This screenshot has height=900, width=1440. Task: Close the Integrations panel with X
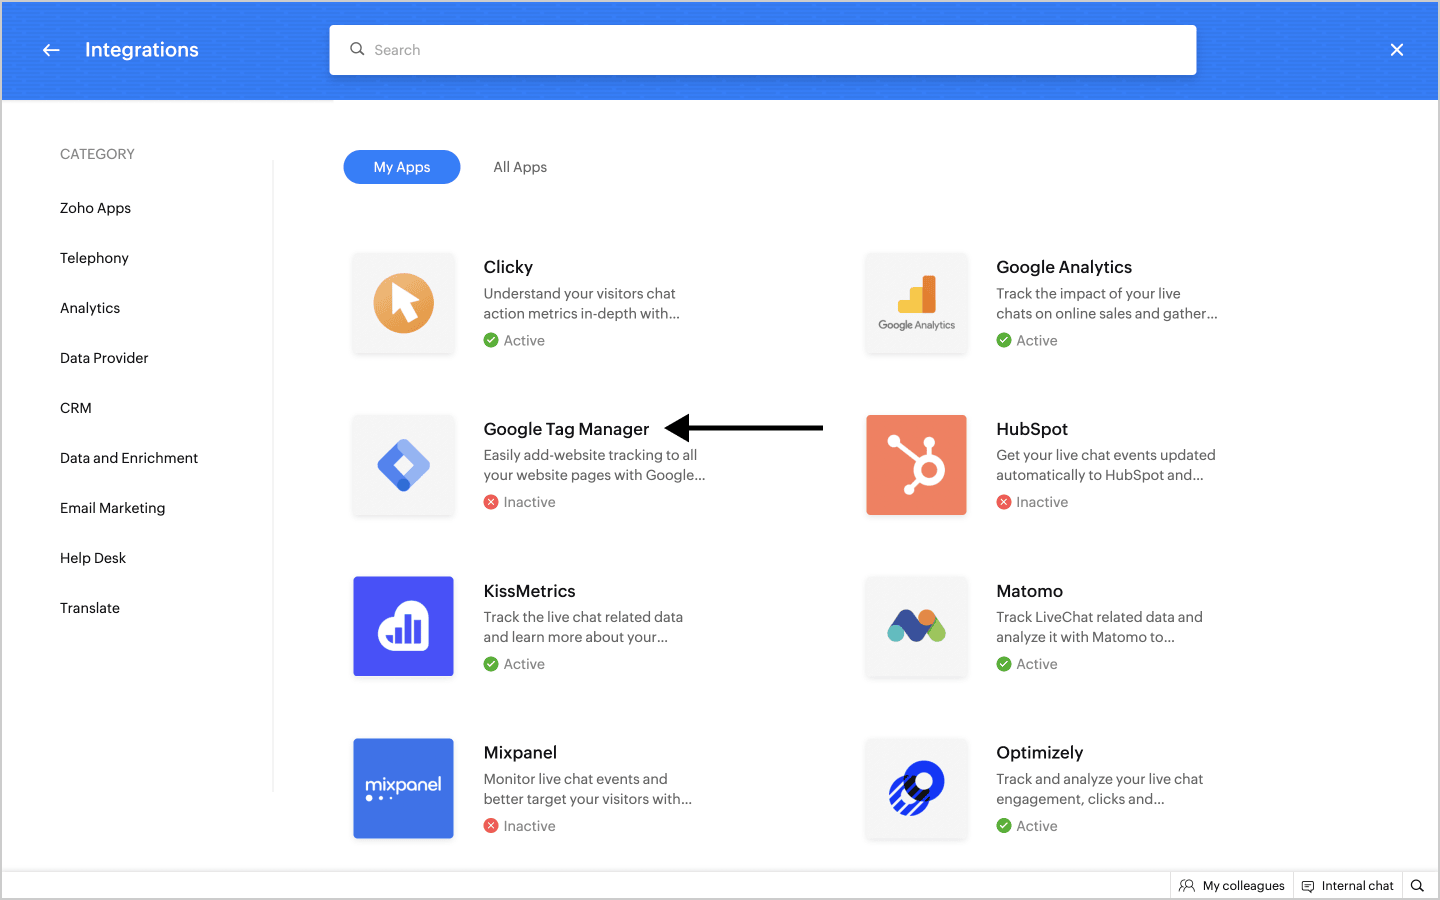[1397, 50]
